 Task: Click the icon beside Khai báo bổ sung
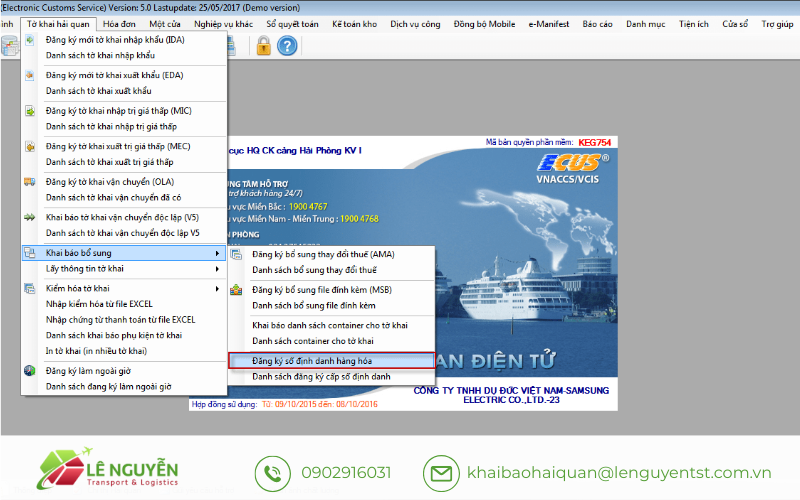[30, 253]
